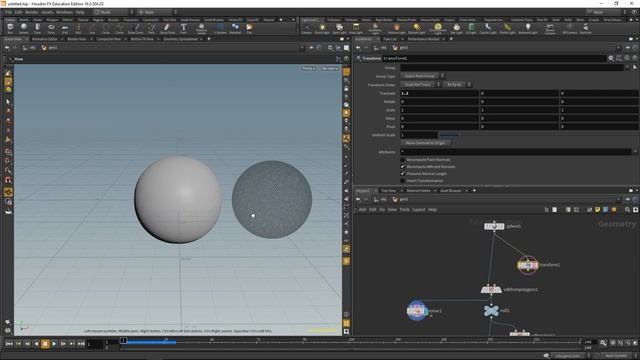Open the Group field dropdown arrow
Screen dimensions: 640x360
tap(627, 67)
